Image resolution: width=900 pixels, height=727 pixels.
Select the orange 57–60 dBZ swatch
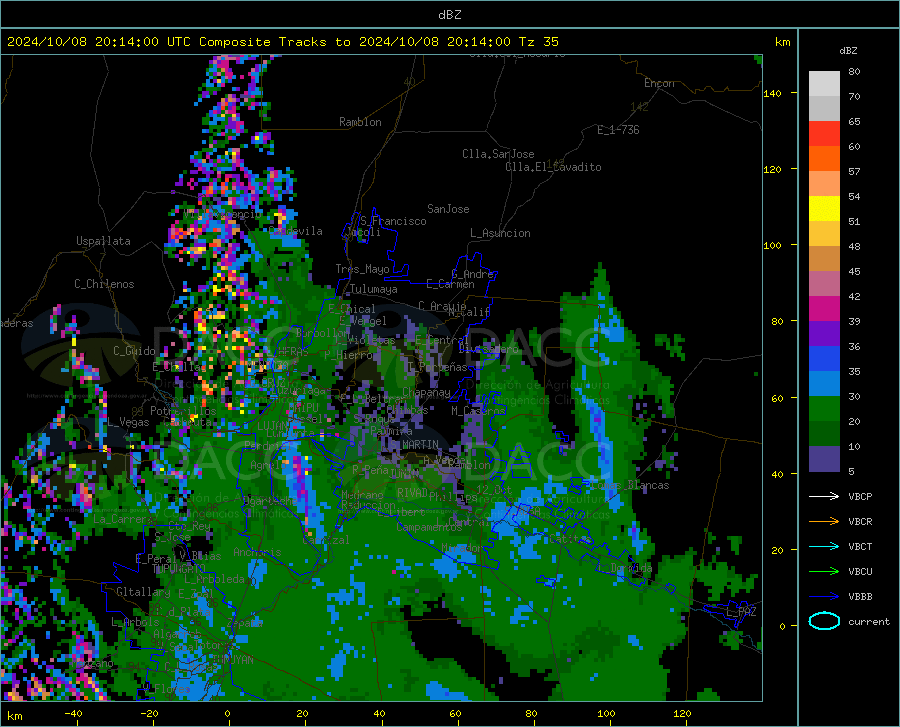pyautogui.click(x=824, y=159)
